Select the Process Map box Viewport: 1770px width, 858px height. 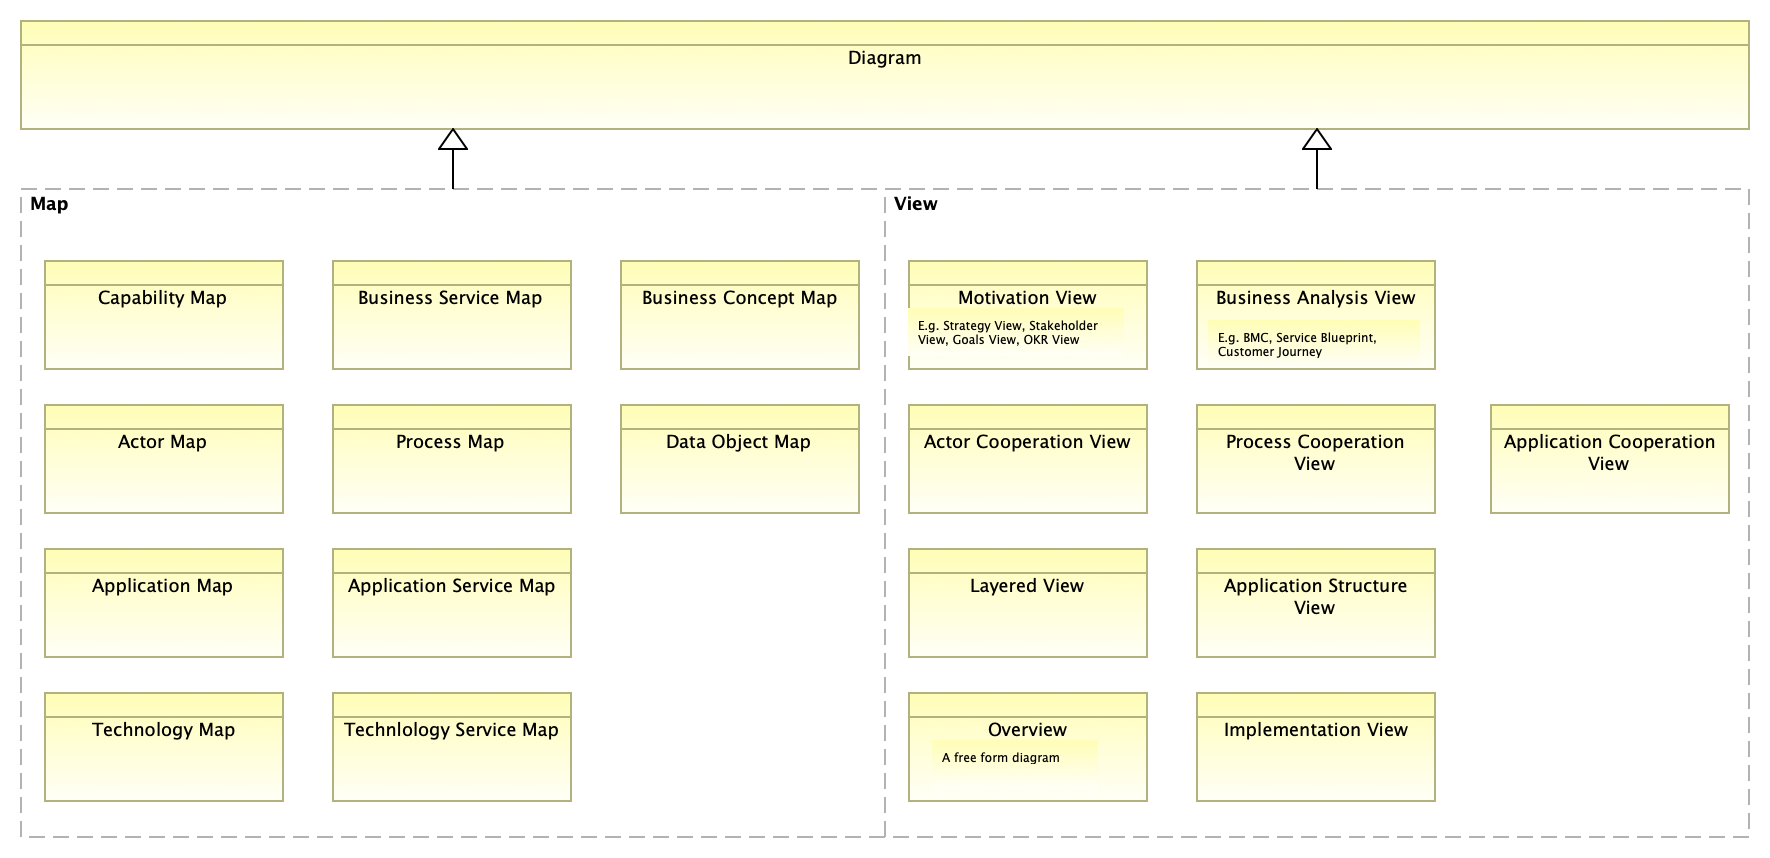pyautogui.click(x=452, y=459)
